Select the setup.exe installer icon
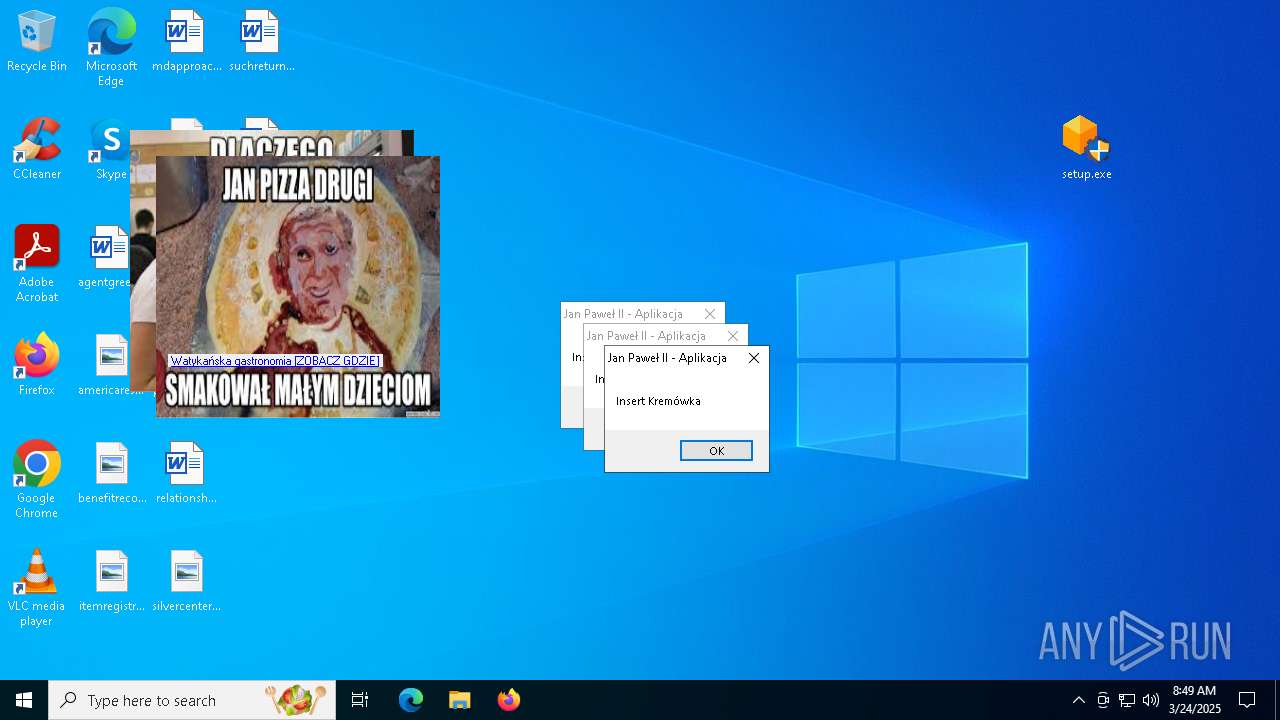Viewport: 1280px width, 720px height. click(1086, 148)
